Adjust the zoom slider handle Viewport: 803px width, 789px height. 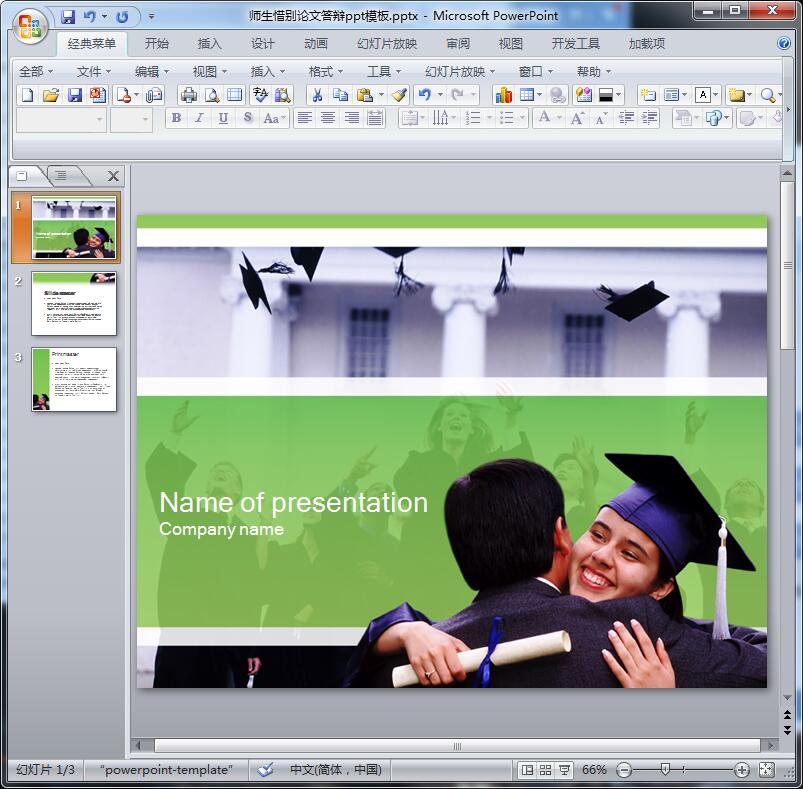tap(665, 770)
